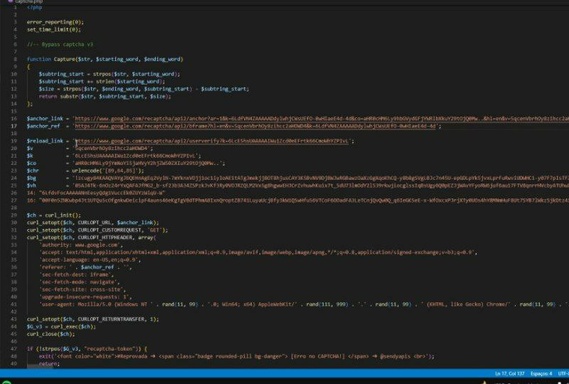Click the '//-- Bypass captcha v3' comment
The width and height of the screenshot is (569, 384).
pyautogui.click(x=60, y=44)
